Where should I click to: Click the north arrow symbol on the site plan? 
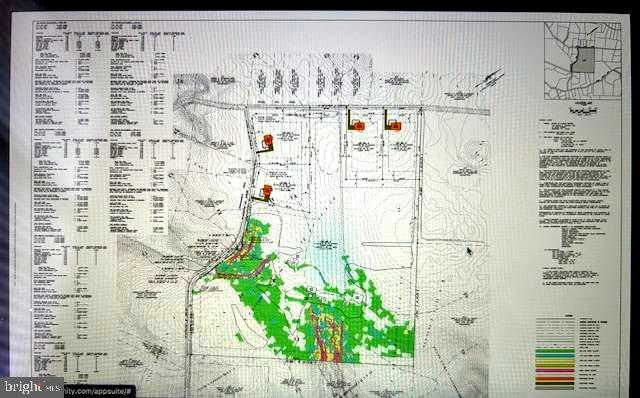[x=490, y=80]
